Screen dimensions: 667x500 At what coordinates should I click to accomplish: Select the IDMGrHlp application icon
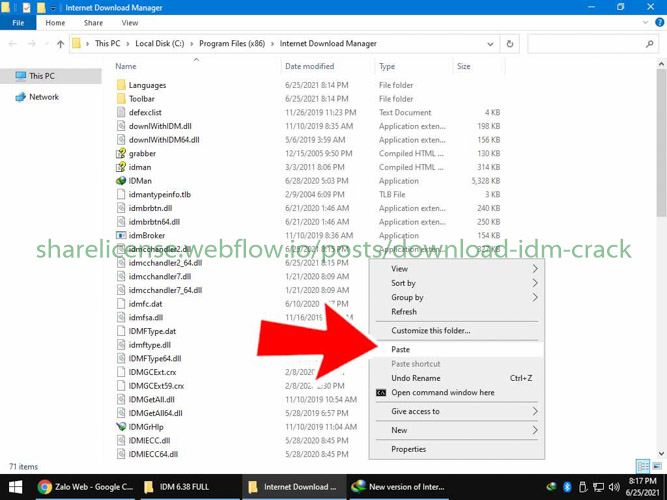tap(121, 426)
